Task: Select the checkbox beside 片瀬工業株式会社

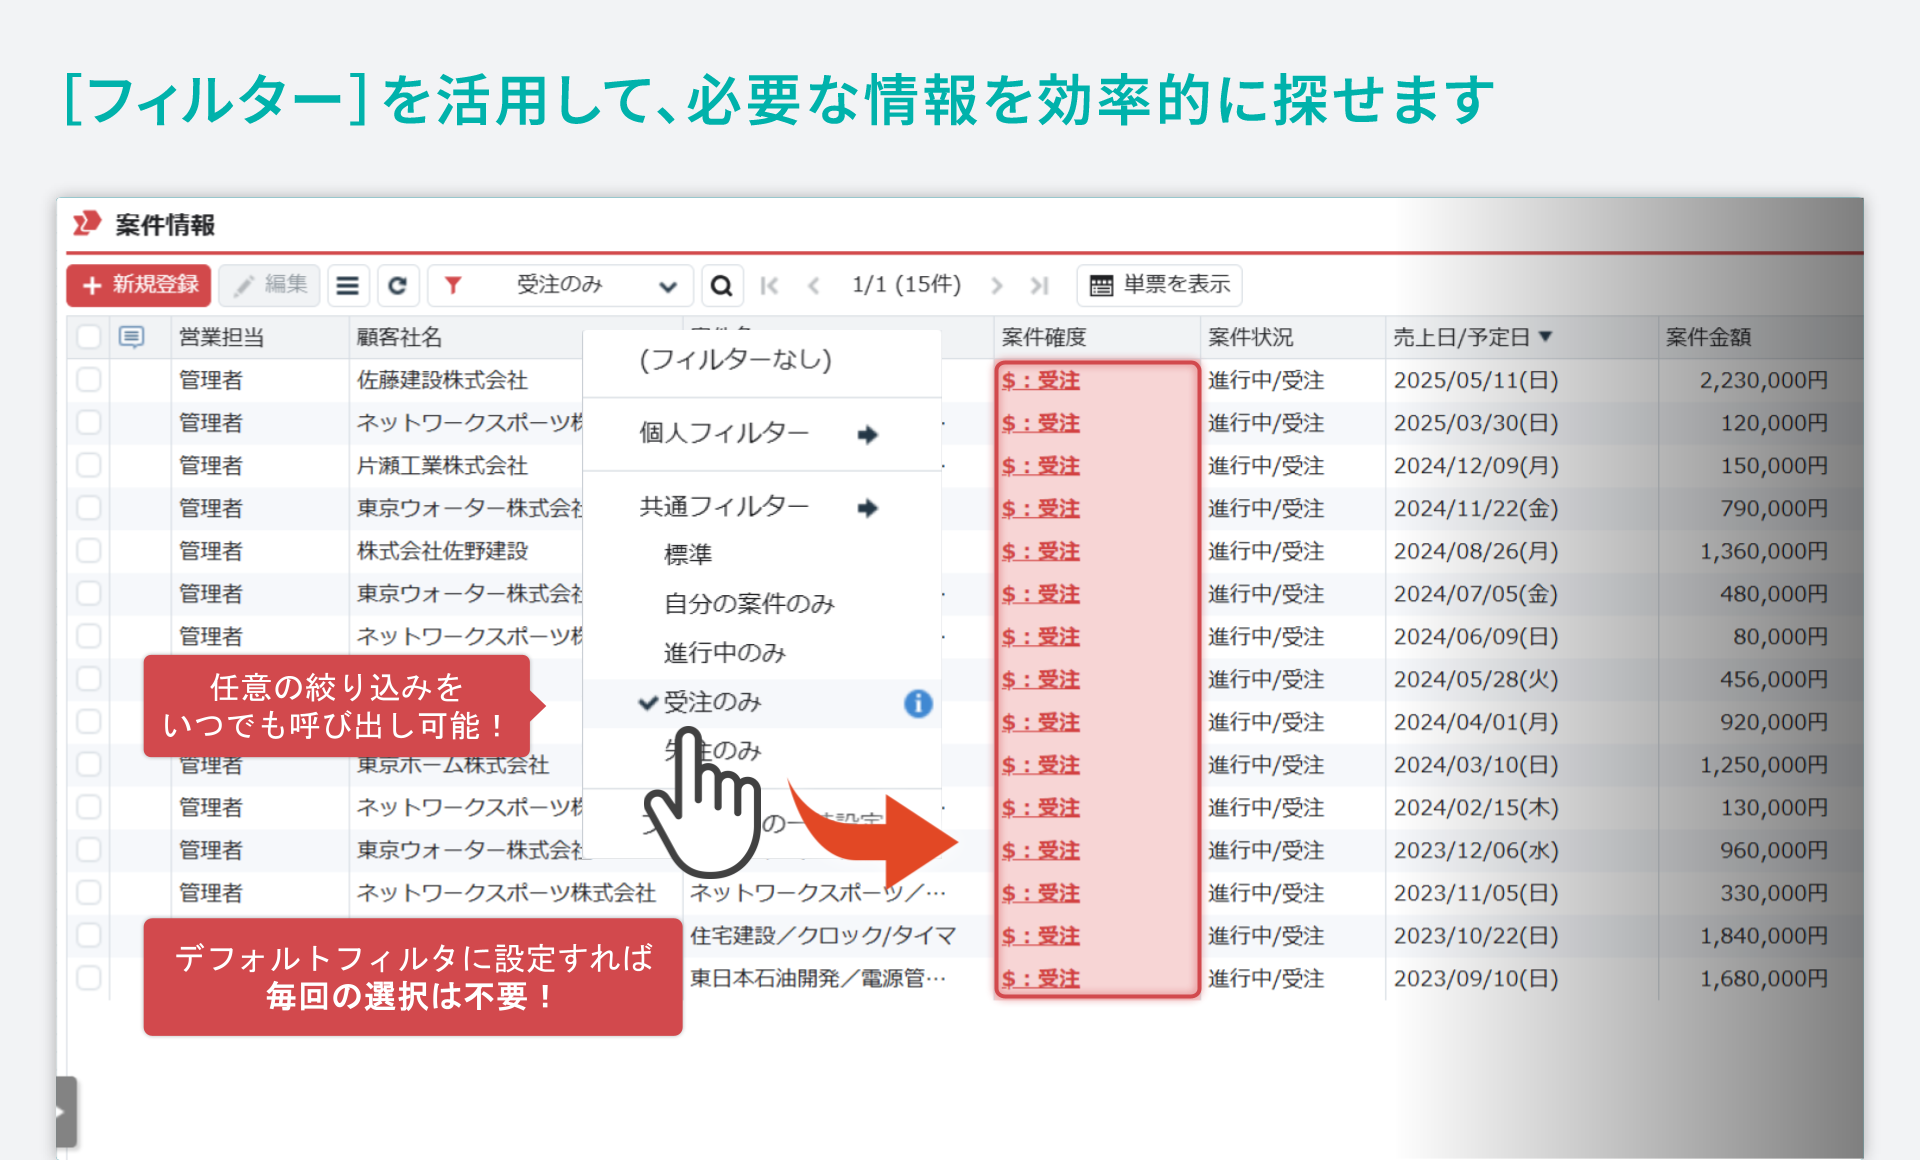Action: coord(89,465)
